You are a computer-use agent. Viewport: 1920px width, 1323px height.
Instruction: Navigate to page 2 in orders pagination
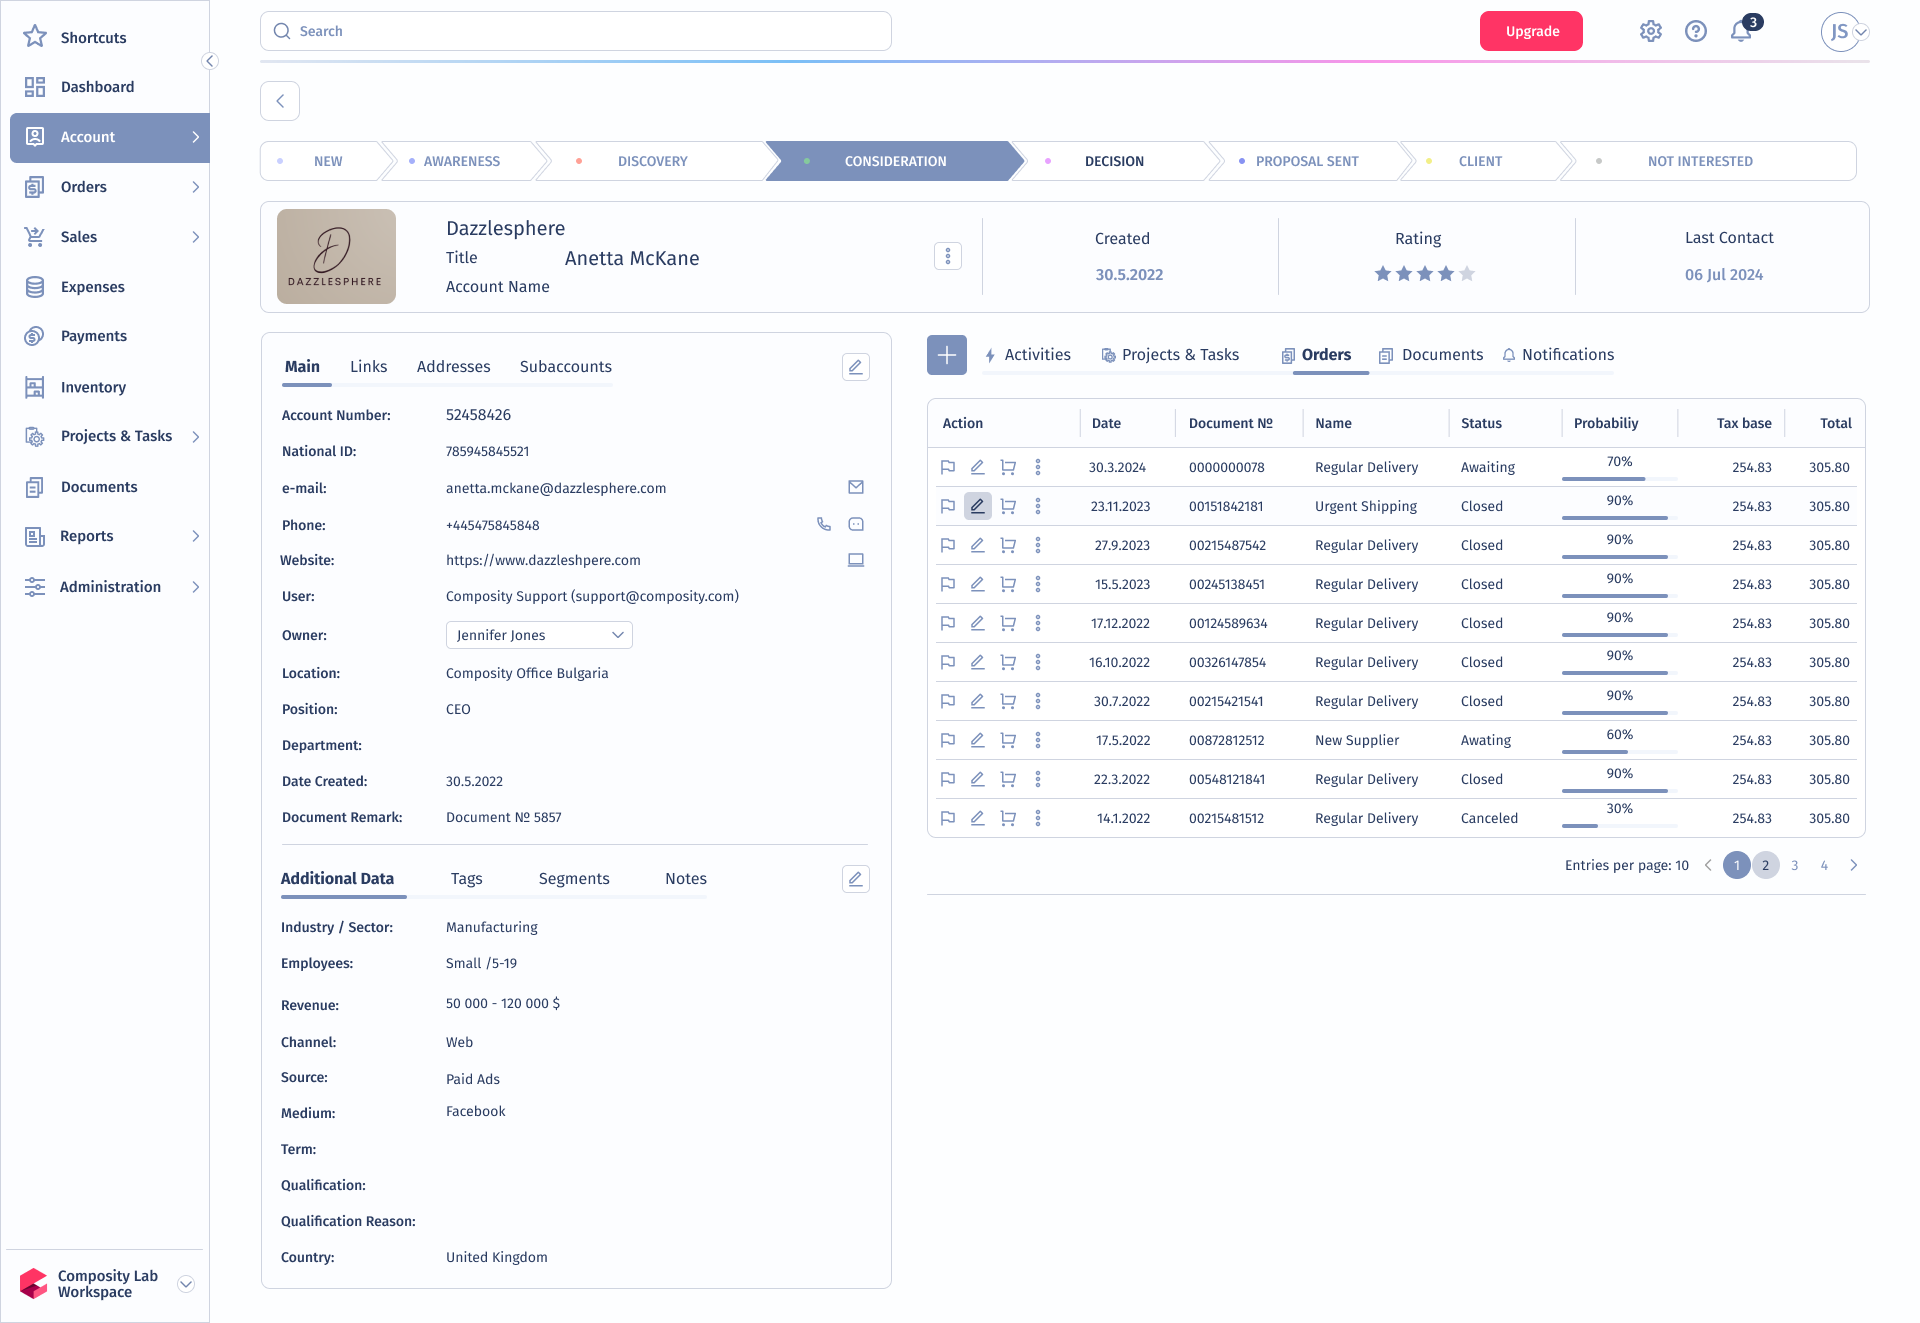pyautogui.click(x=1767, y=866)
